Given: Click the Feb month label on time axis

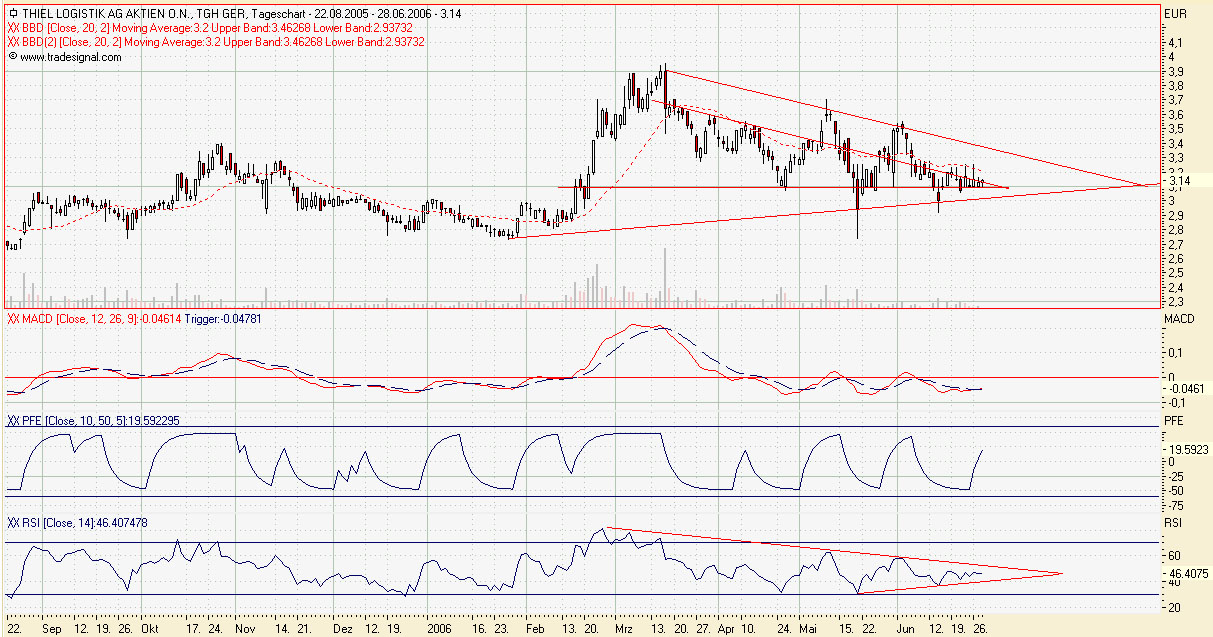Looking at the screenshot, I should 533,631.
